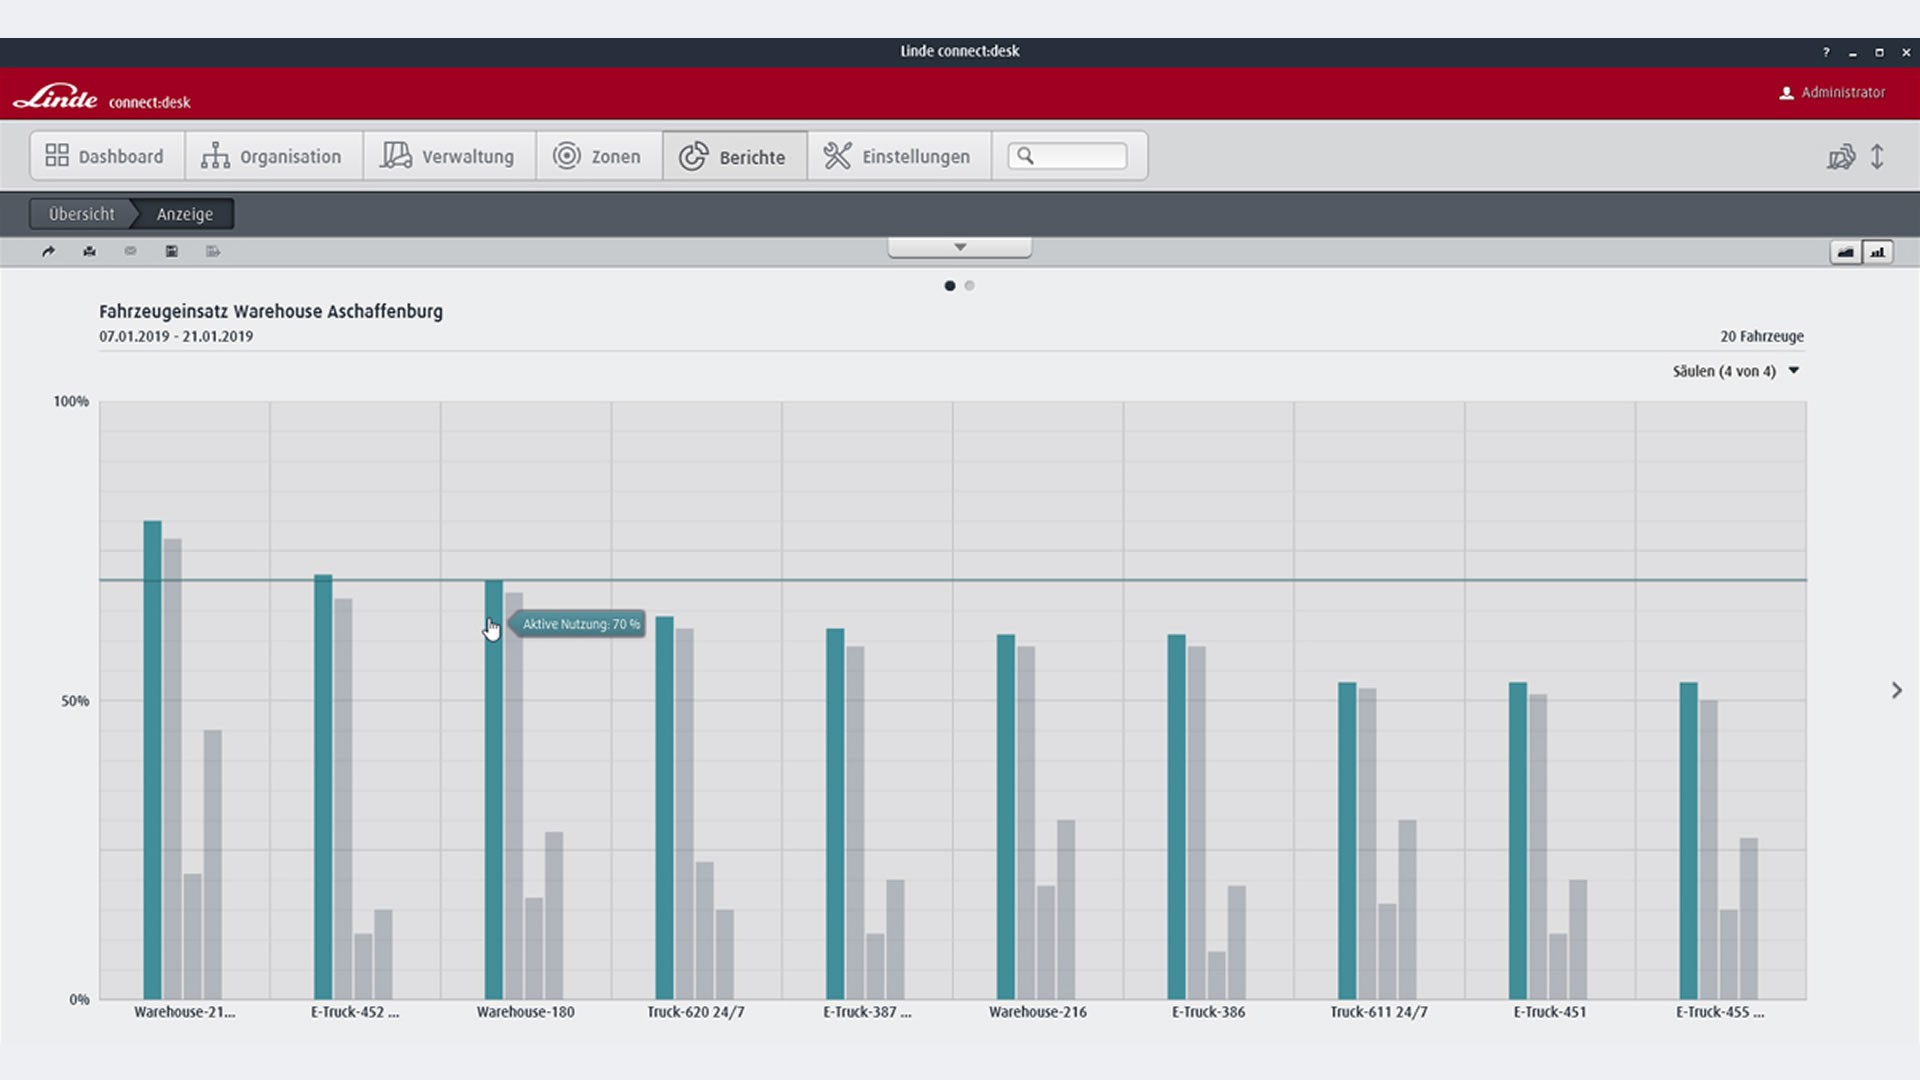
Task: Select the forklift fleet icon top right
Action: click(1841, 156)
